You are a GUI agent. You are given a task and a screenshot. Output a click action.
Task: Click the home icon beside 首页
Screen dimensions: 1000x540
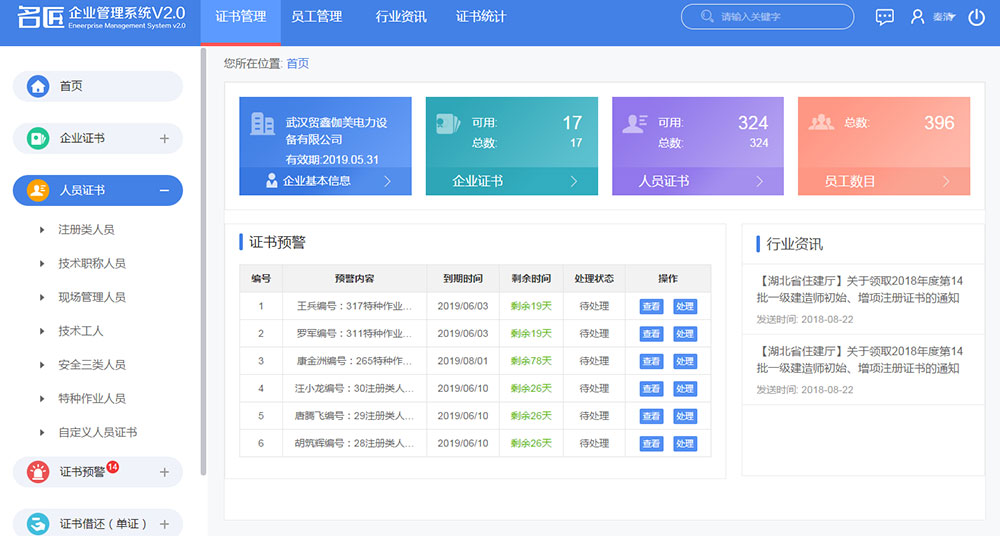tap(38, 86)
